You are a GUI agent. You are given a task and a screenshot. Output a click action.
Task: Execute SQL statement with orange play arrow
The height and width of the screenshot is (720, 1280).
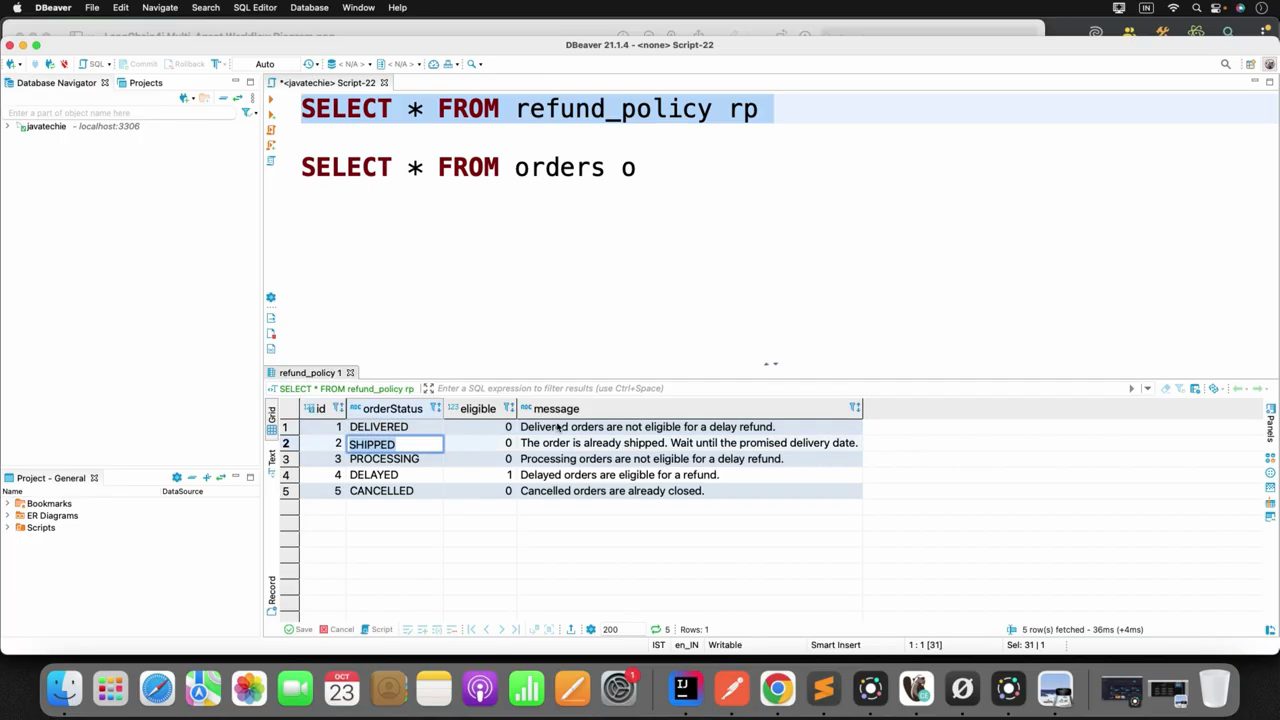tap(271, 99)
